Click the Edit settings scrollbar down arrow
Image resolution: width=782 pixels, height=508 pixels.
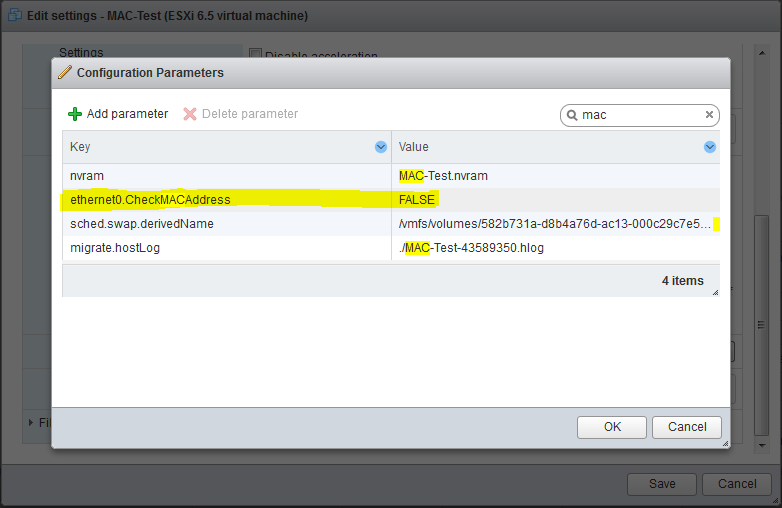[x=762, y=443]
